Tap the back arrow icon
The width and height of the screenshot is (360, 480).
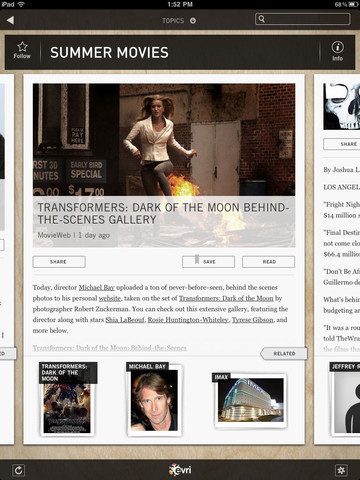[10, 20]
